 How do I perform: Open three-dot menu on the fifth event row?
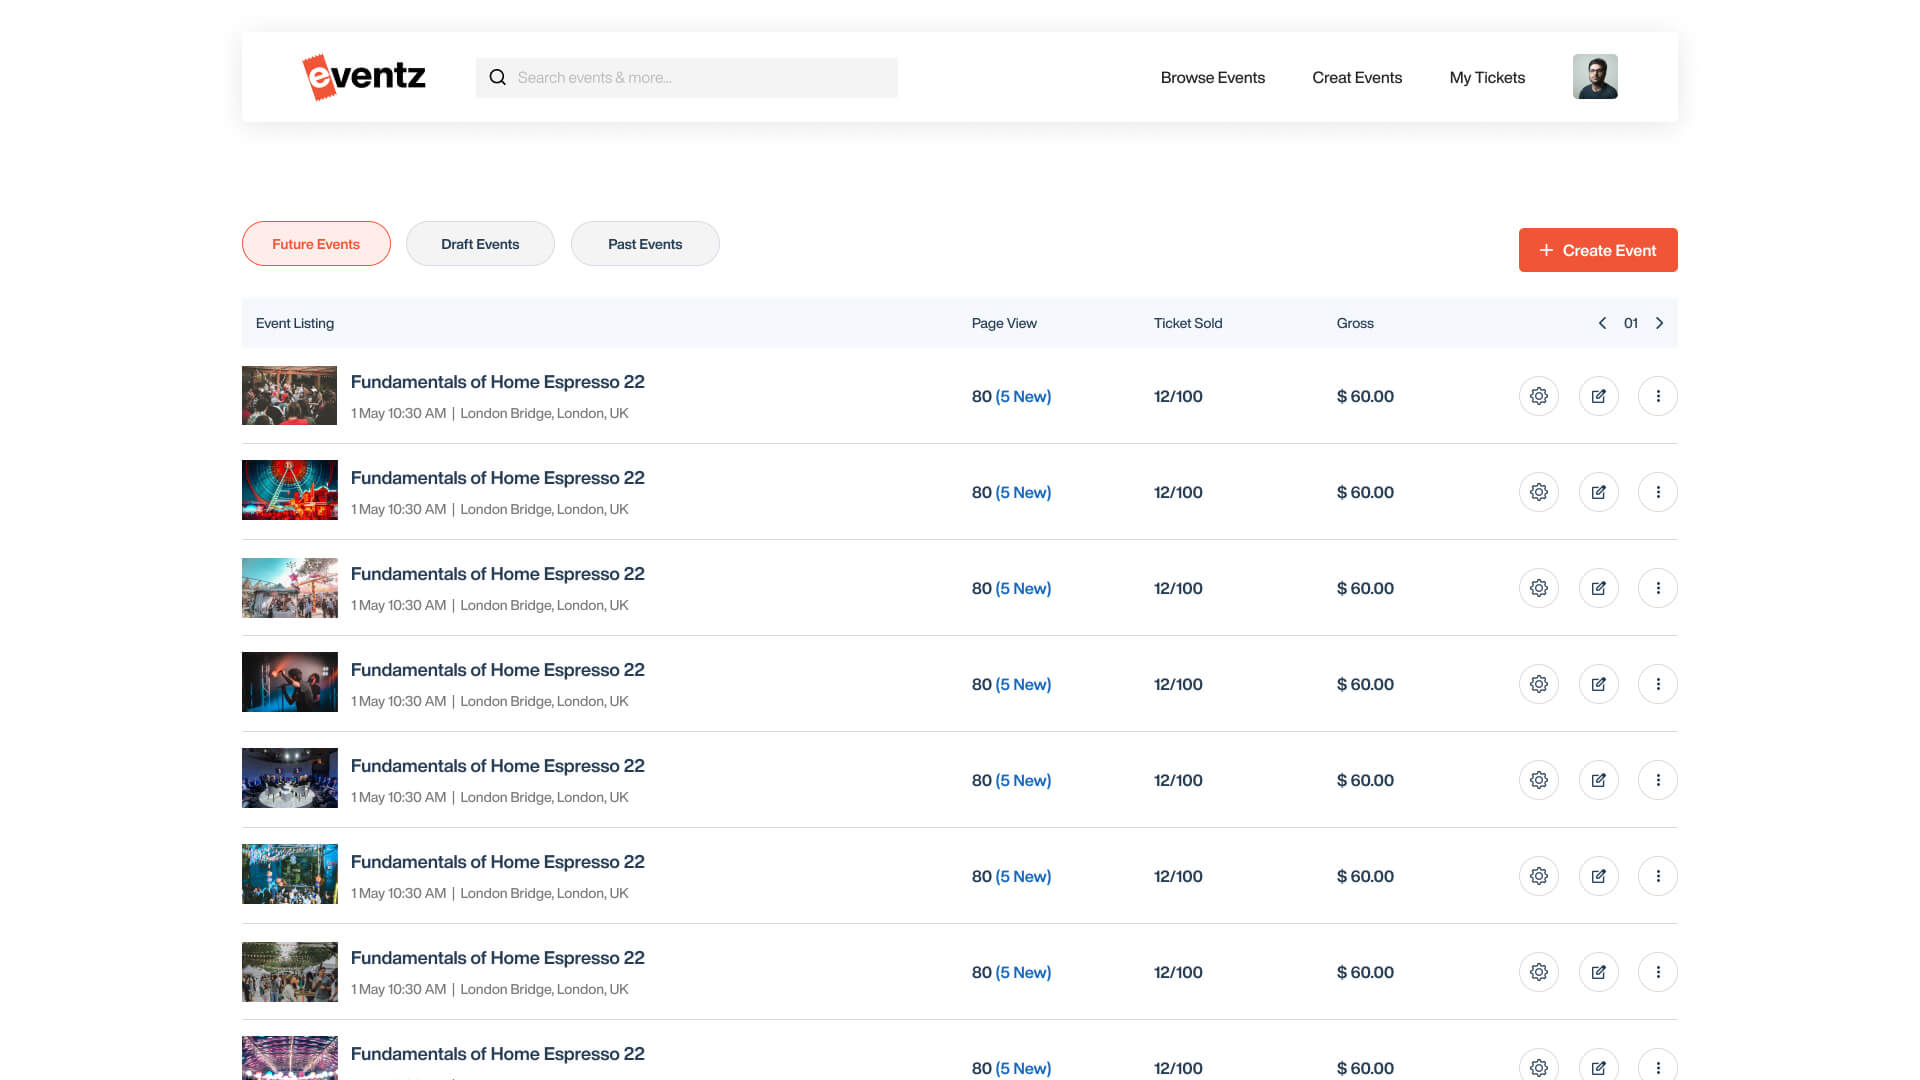coord(1657,780)
